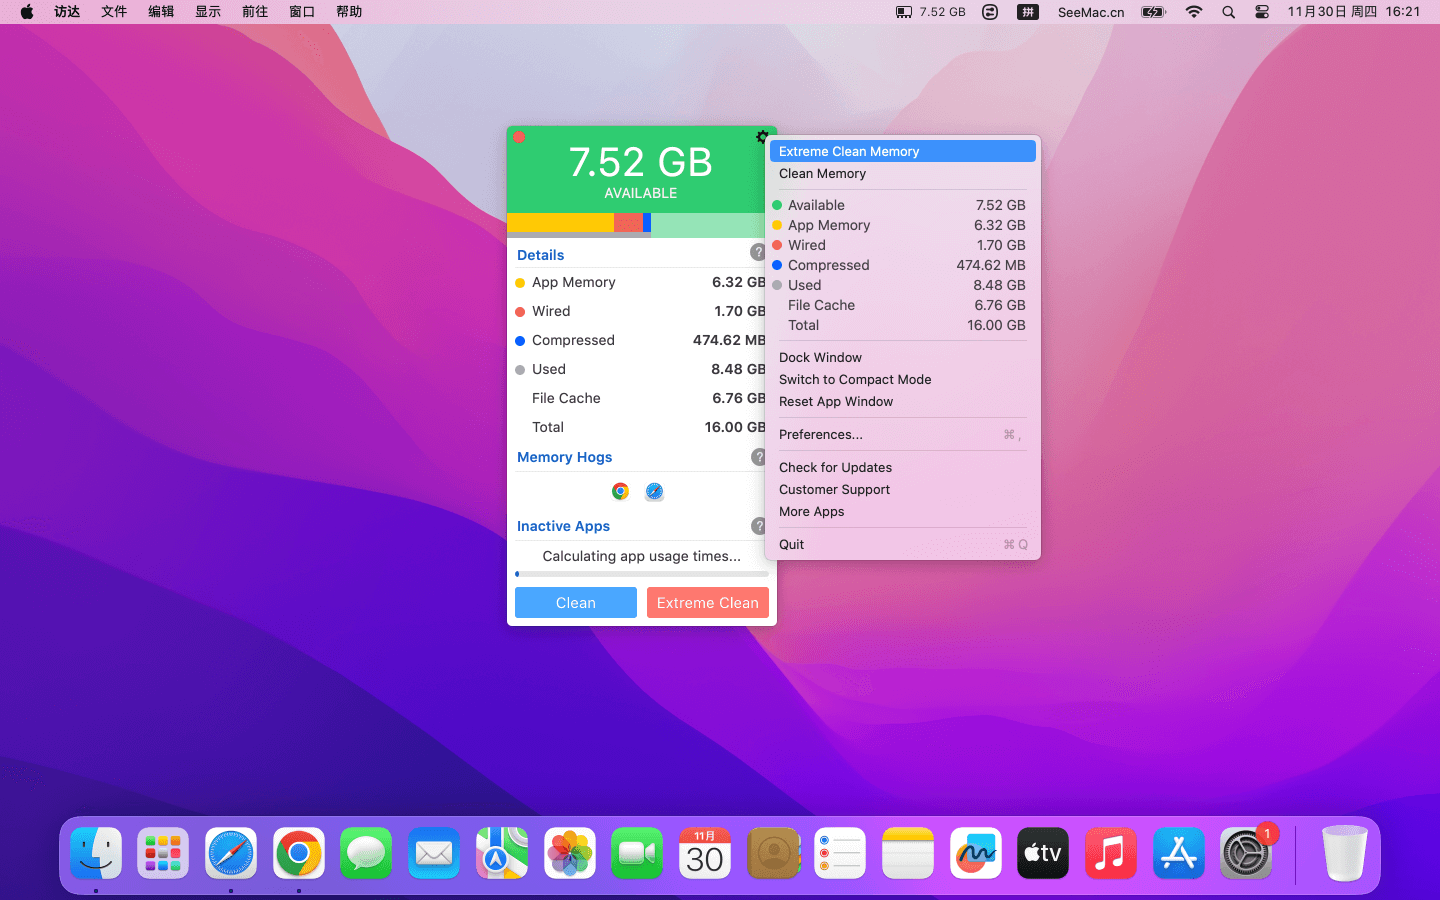Open Messages from the Dock
This screenshot has height=900, width=1440.
pos(366,853)
